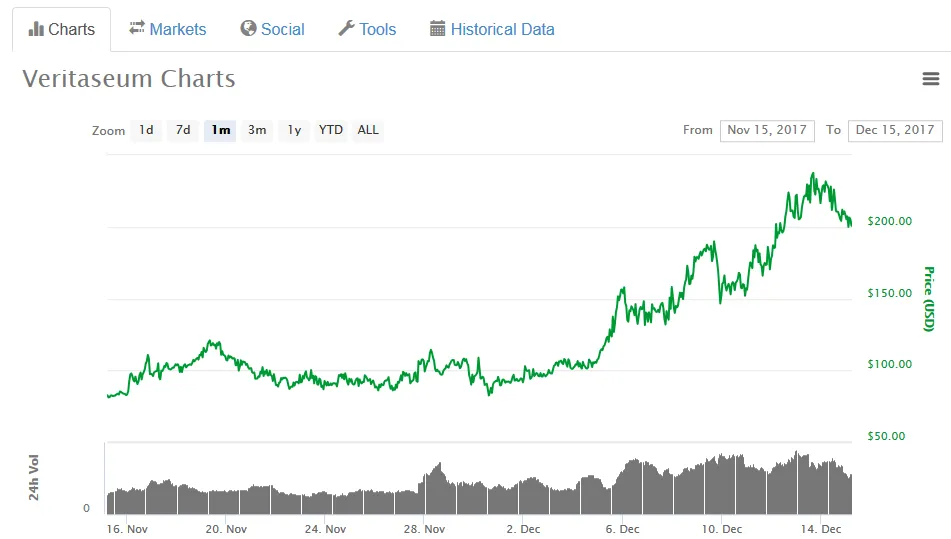Set zoom range to 3m

[257, 130]
